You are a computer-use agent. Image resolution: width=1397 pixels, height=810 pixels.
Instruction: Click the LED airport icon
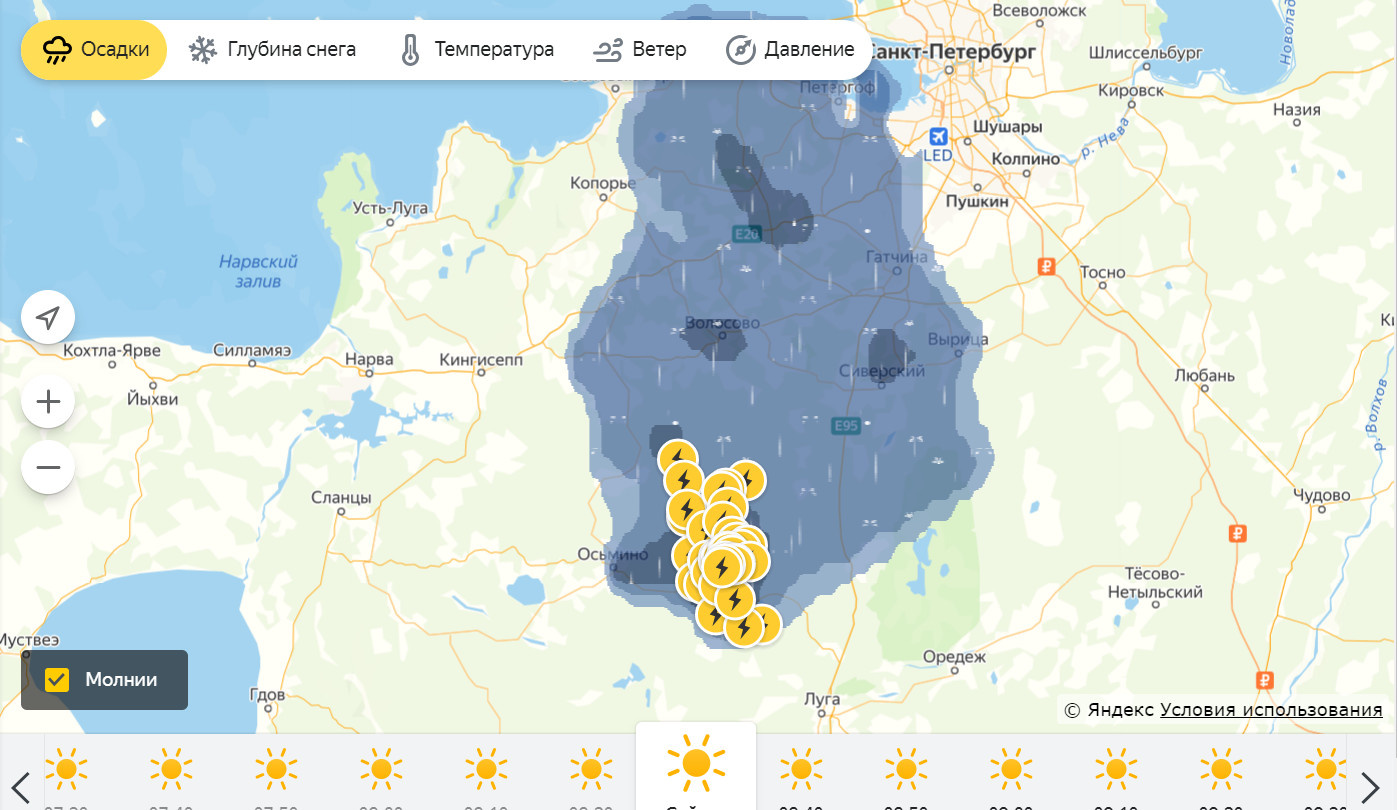[938, 137]
